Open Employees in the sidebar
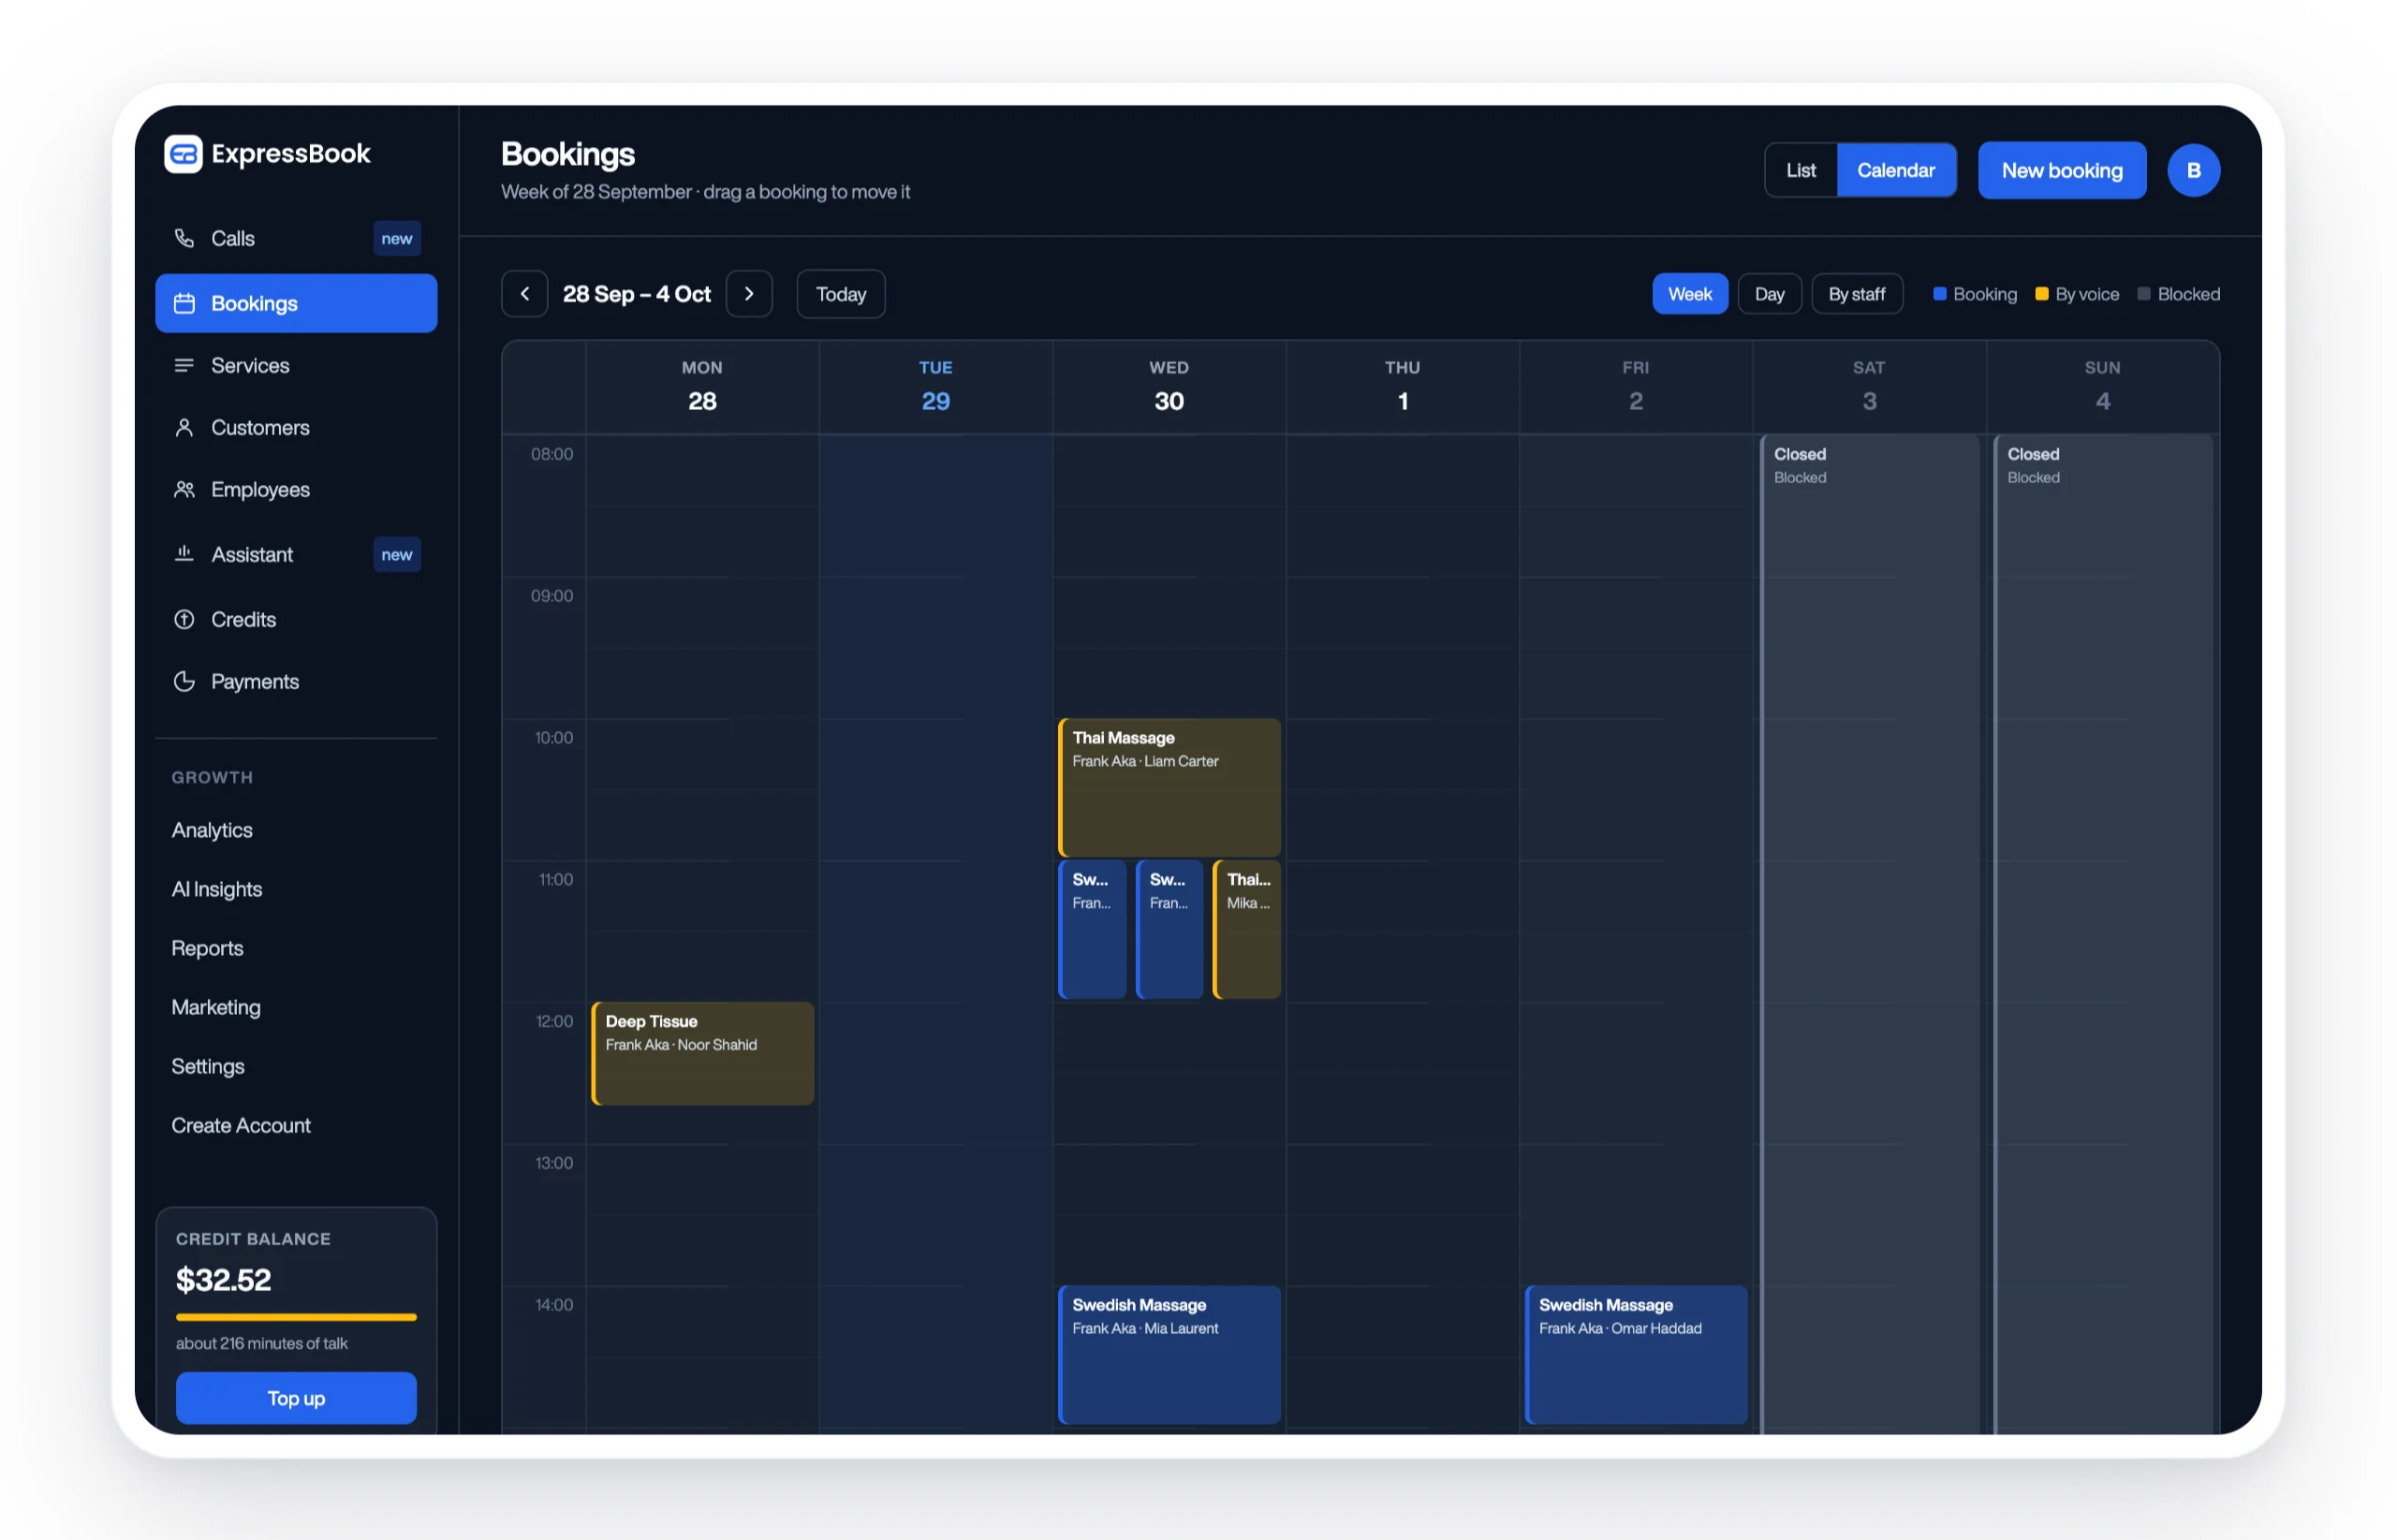 (296, 489)
